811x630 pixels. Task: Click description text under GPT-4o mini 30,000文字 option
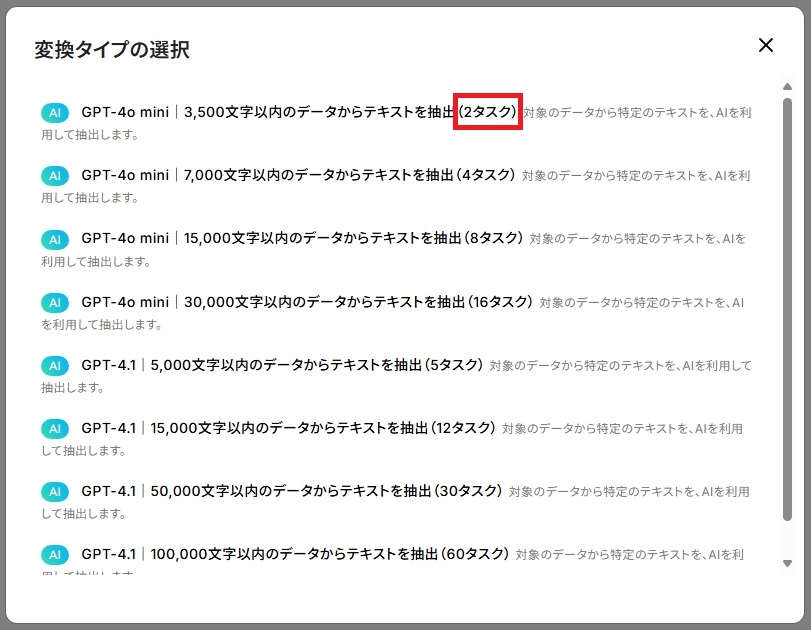click(x=392, y=313)
